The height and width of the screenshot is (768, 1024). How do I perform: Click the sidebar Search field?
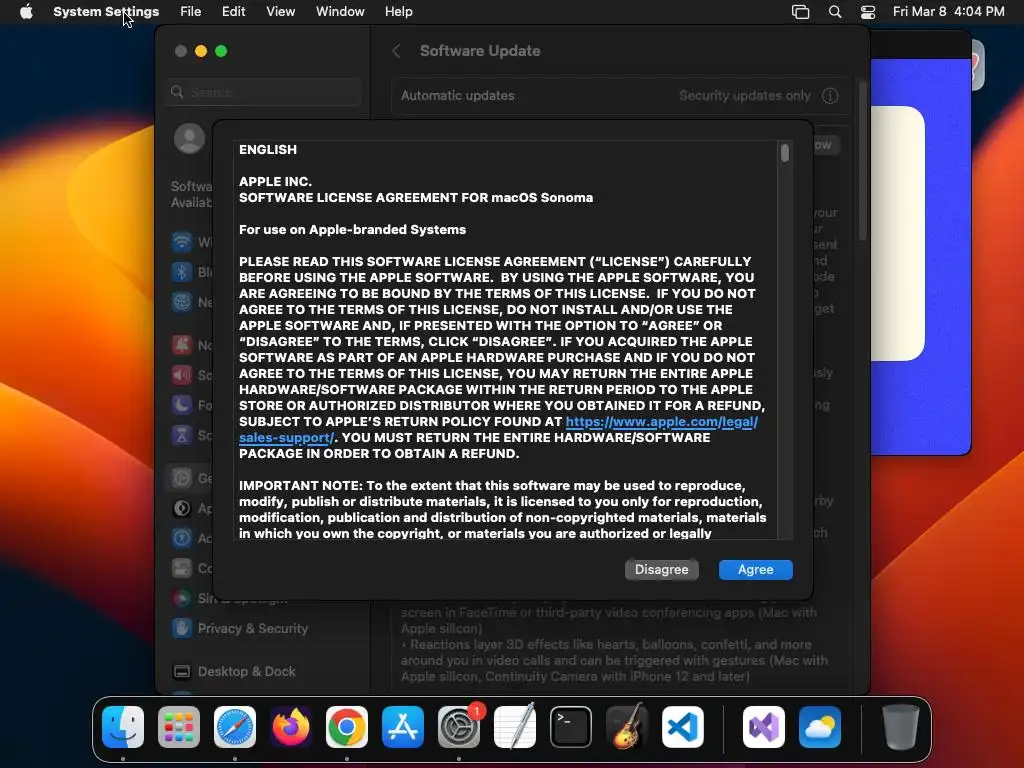(x=264, y=92)
